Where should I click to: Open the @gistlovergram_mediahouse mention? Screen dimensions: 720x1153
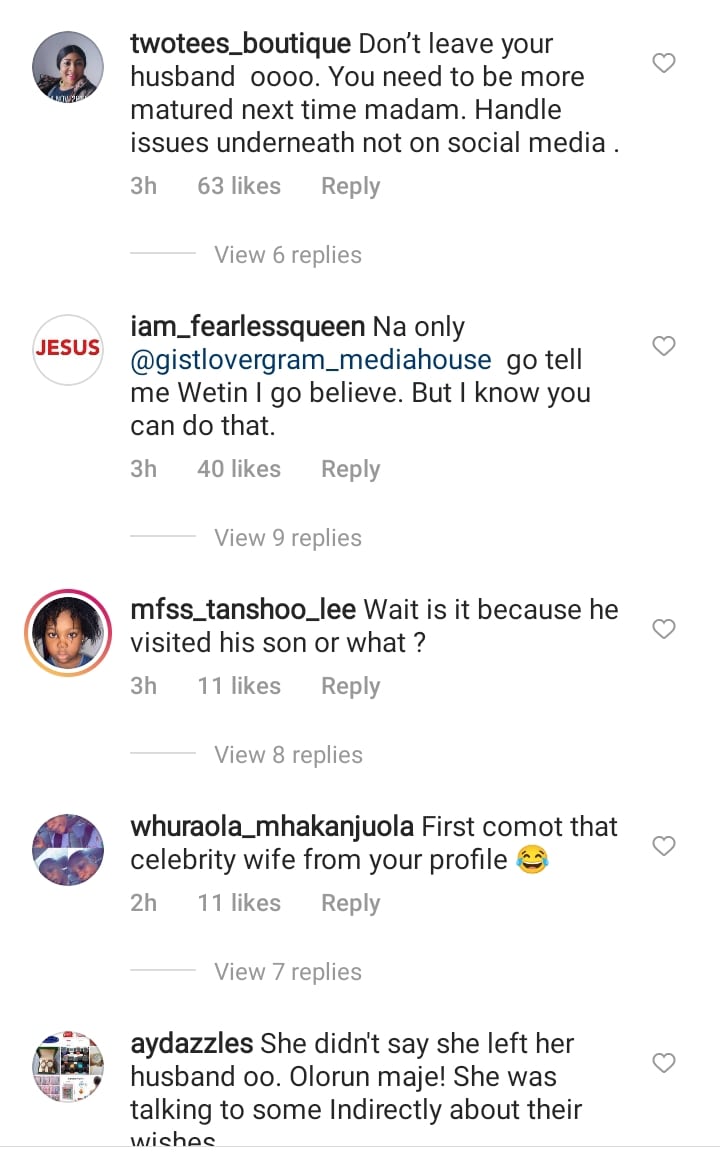(x=311, y=360)
